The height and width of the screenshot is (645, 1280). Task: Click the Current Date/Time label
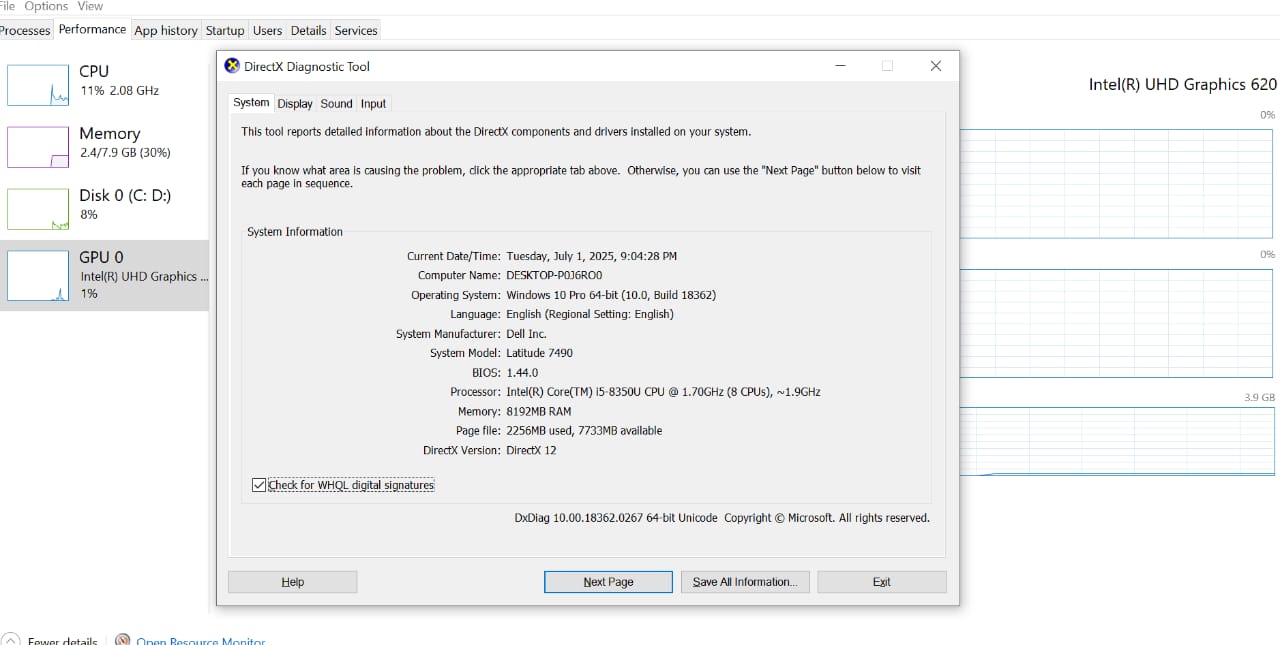click(454, 256)
